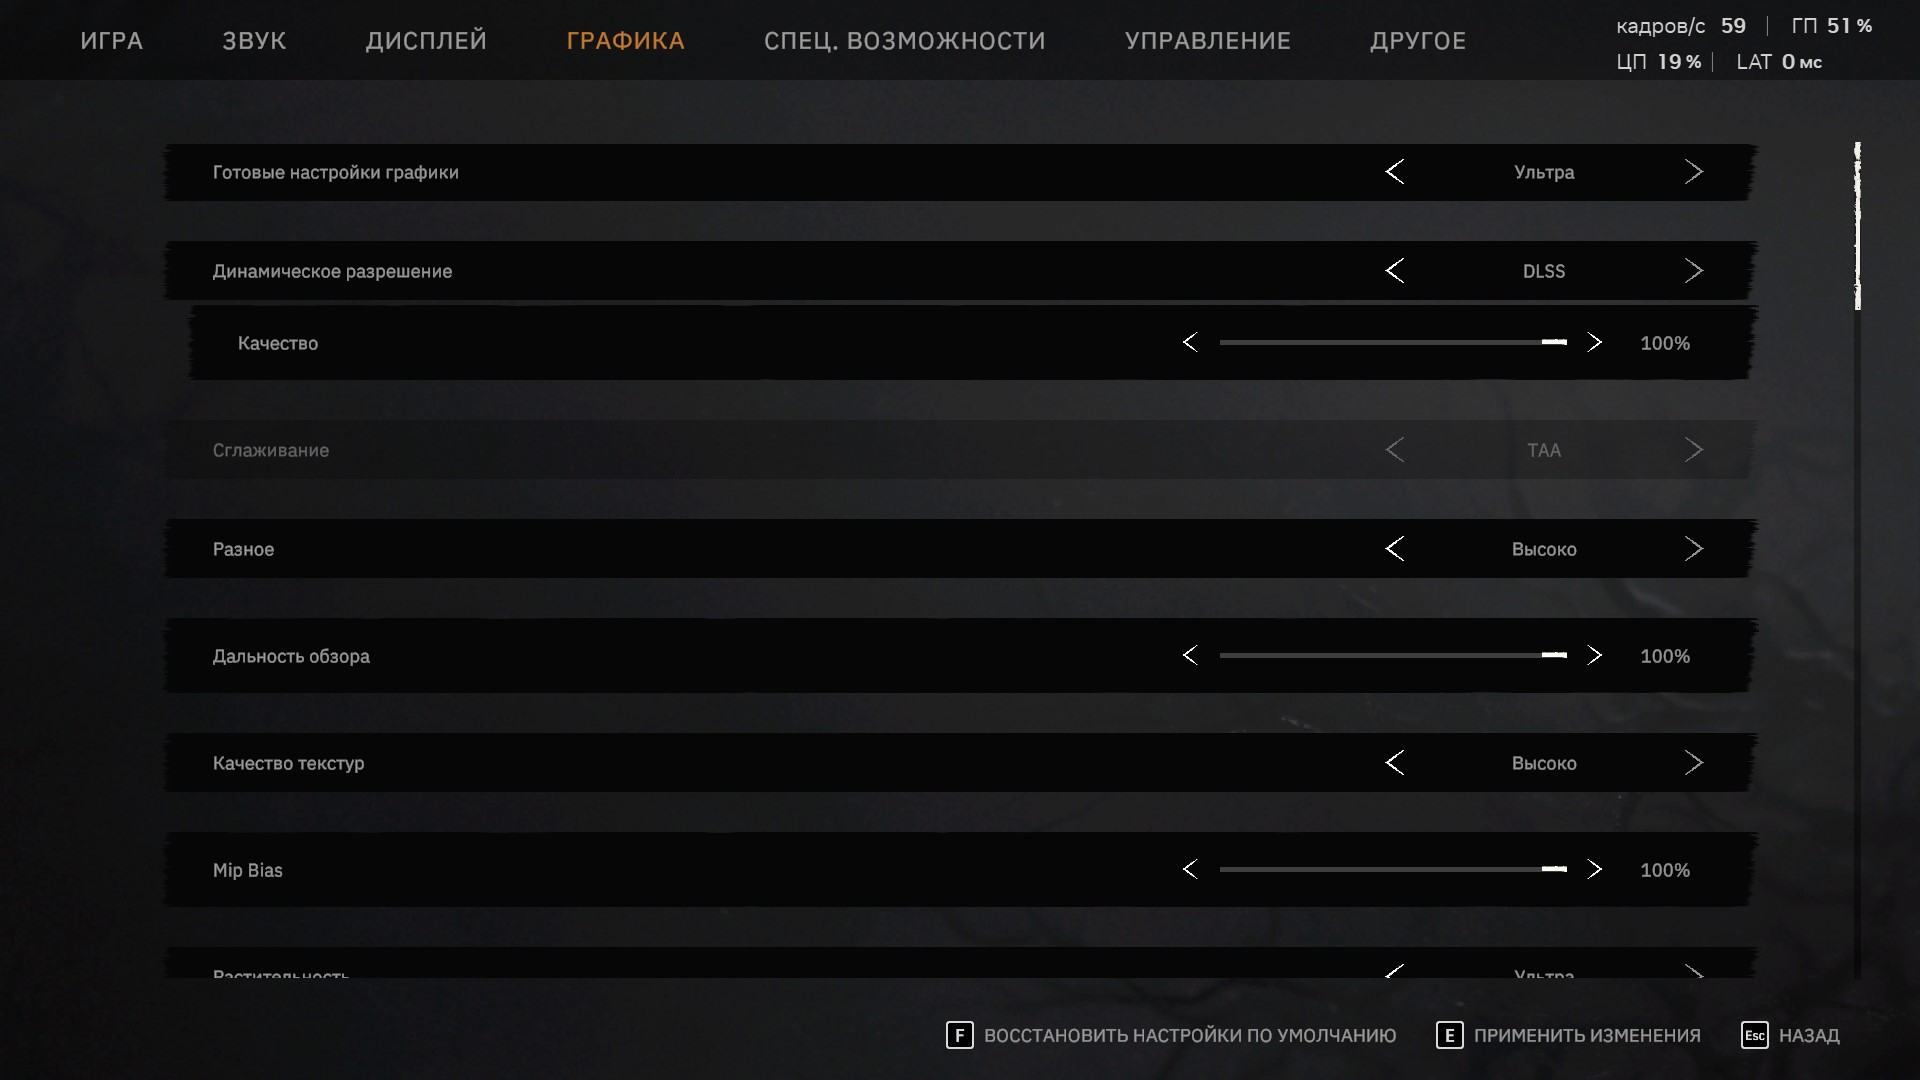The image size is (1920, 1080).
Task: Increase Качество slider with right arrow
Action: click(x=1594, y=343)
